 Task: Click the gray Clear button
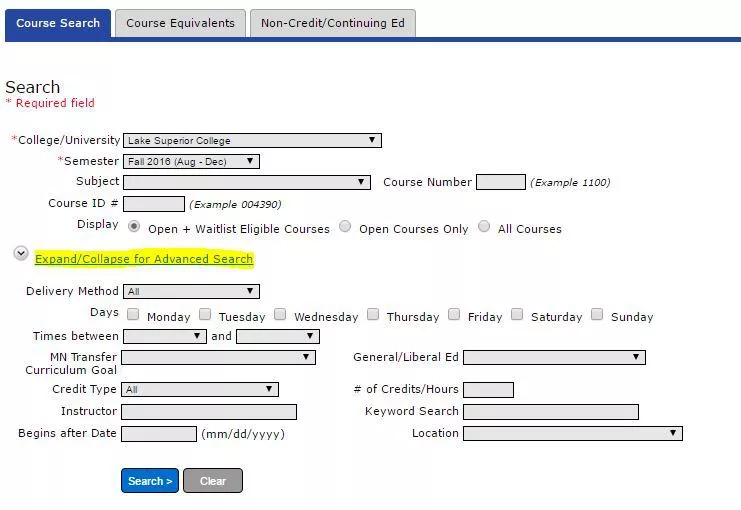(212, 481)
